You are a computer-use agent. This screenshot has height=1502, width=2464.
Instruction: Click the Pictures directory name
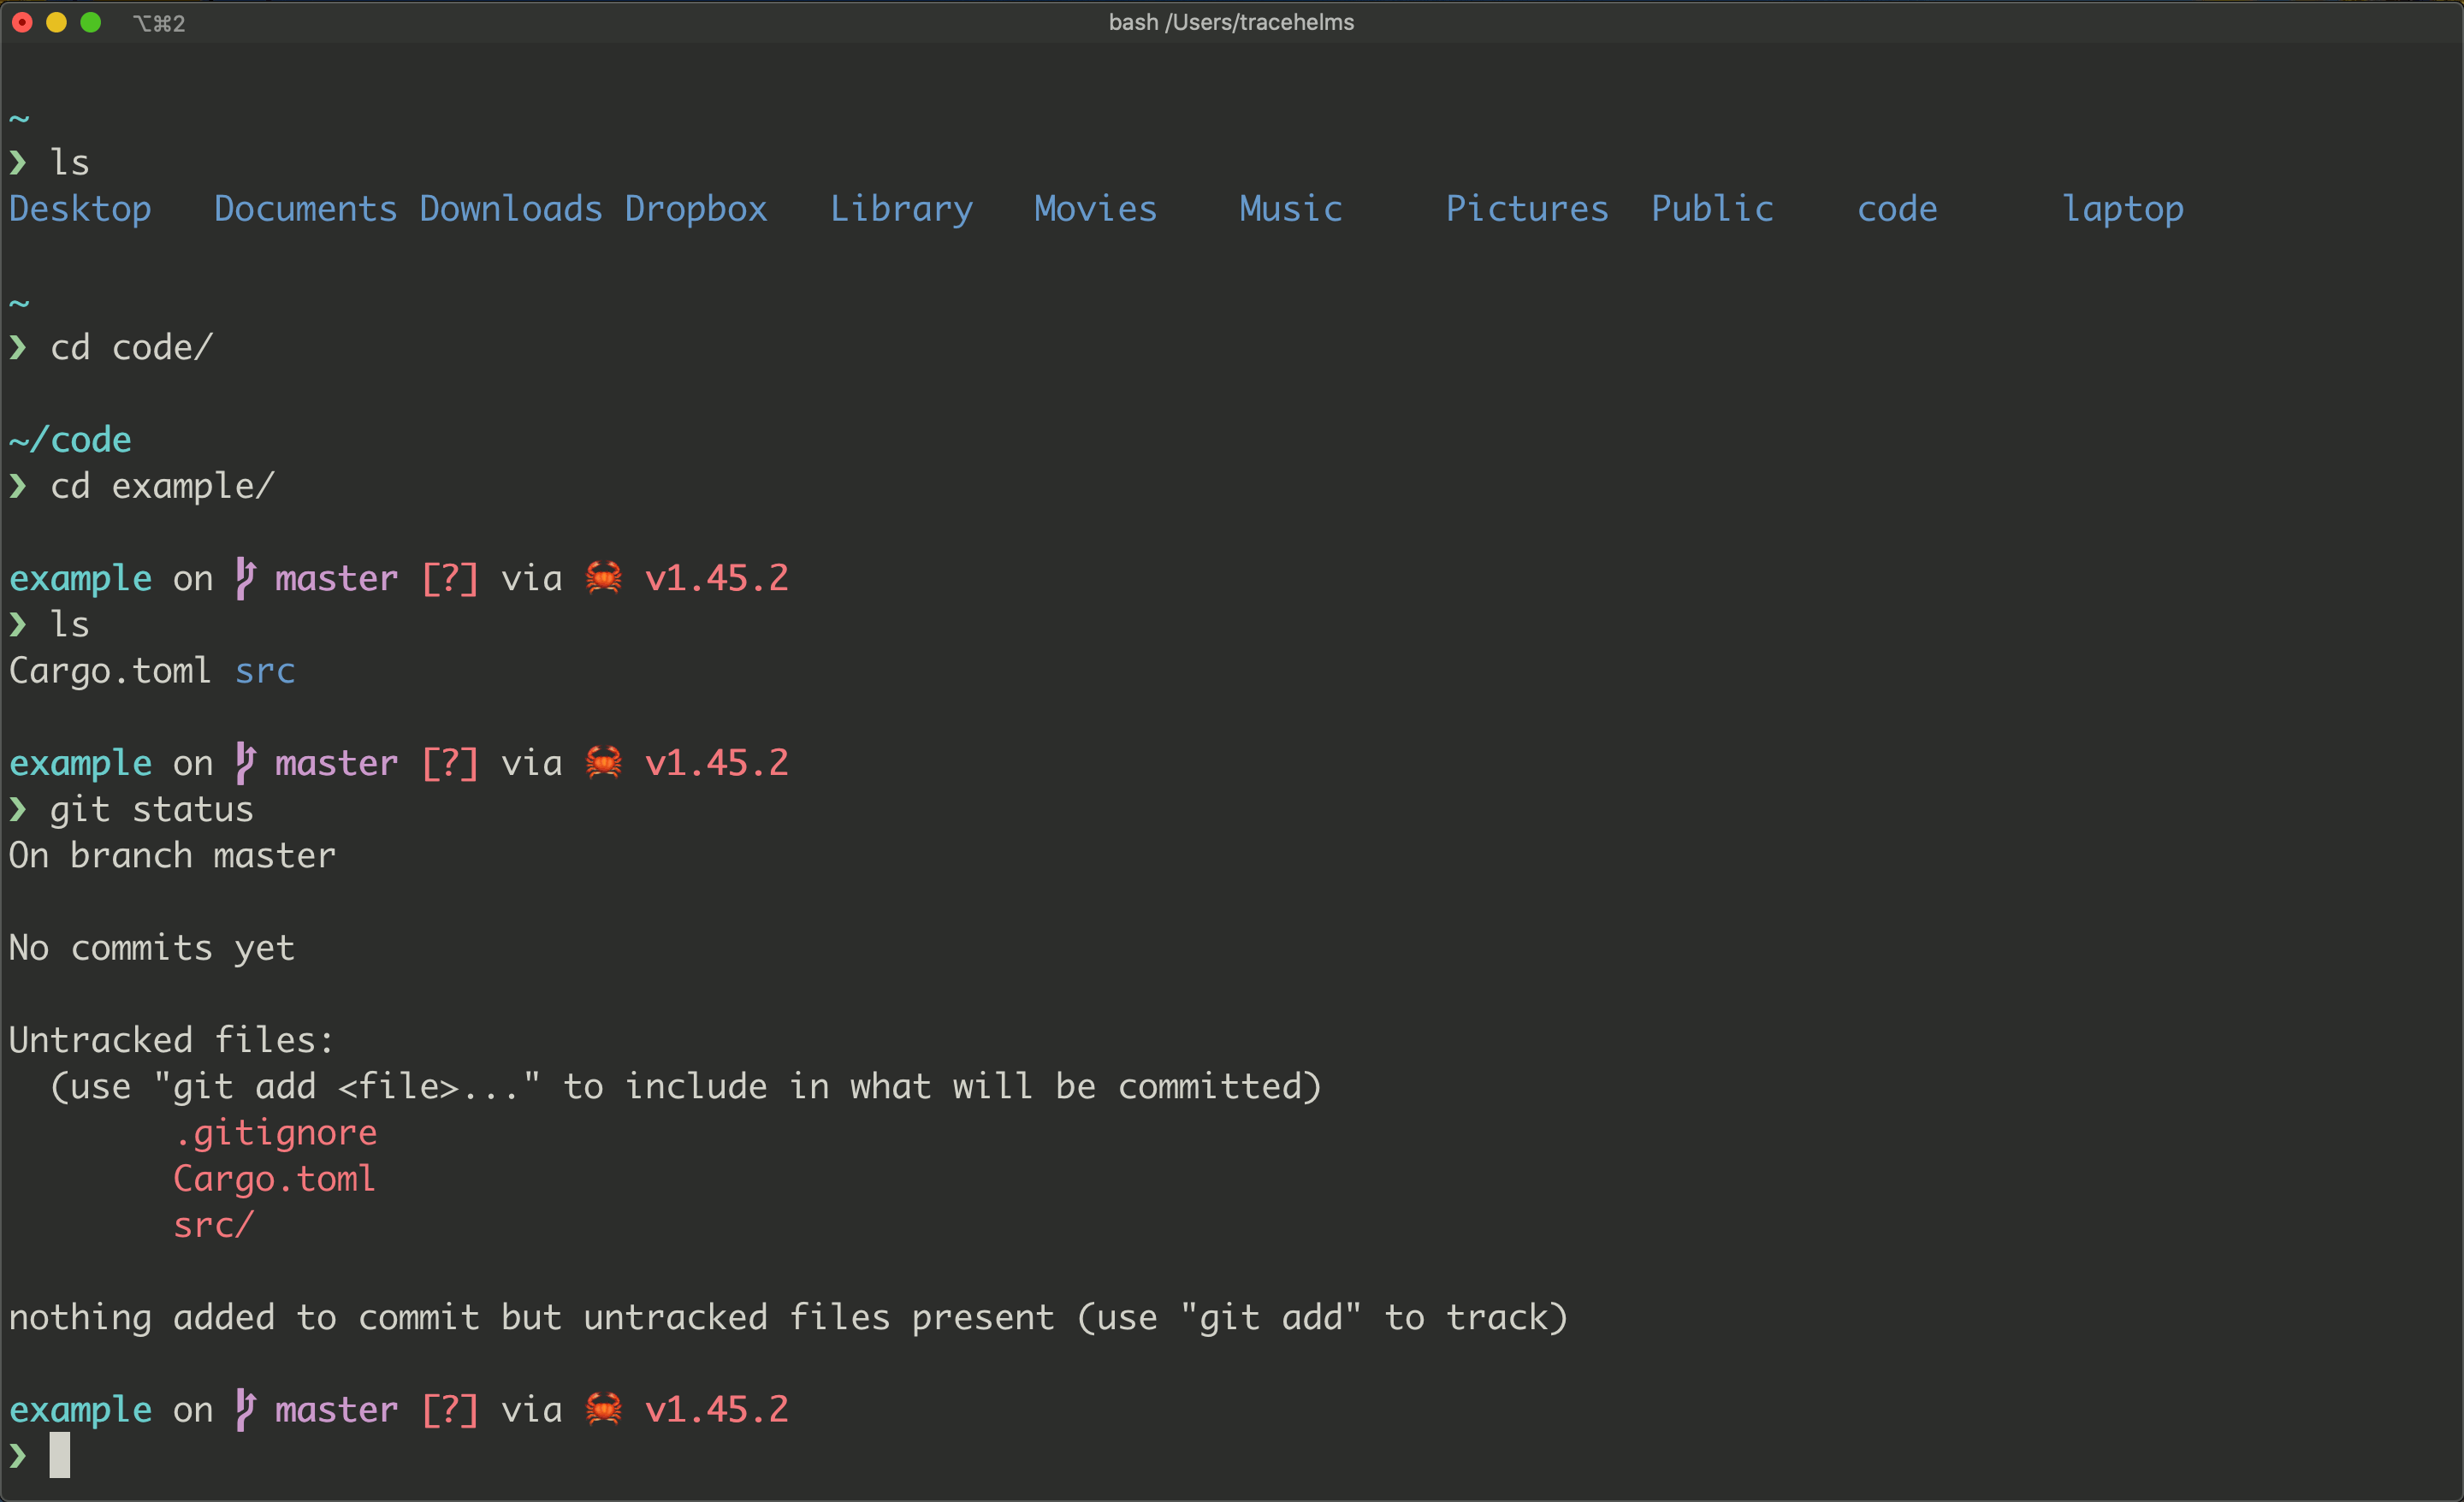[1527, 208]
